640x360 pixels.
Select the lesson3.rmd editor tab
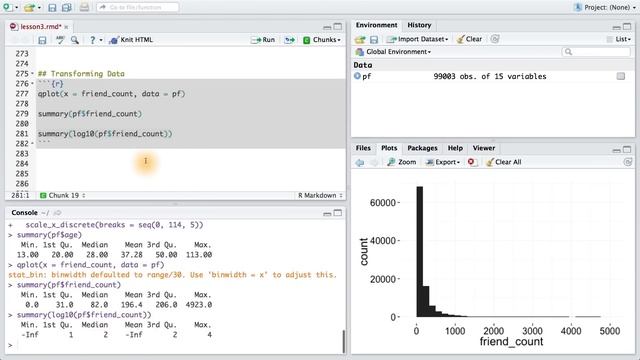point(40,27)
